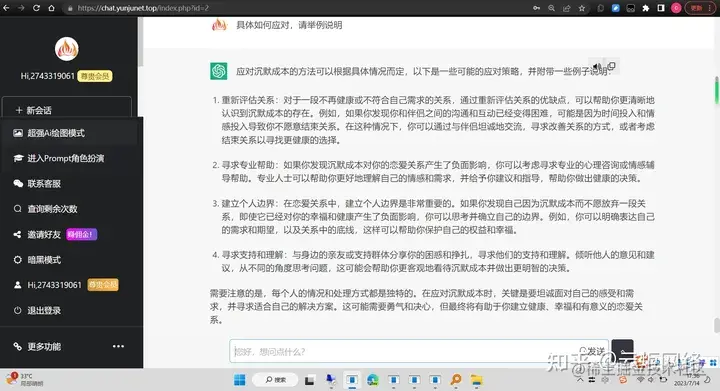Click the 尊贵会员 badge under the avatar
The height and width of the screenshot is (391, 720).
95,76
